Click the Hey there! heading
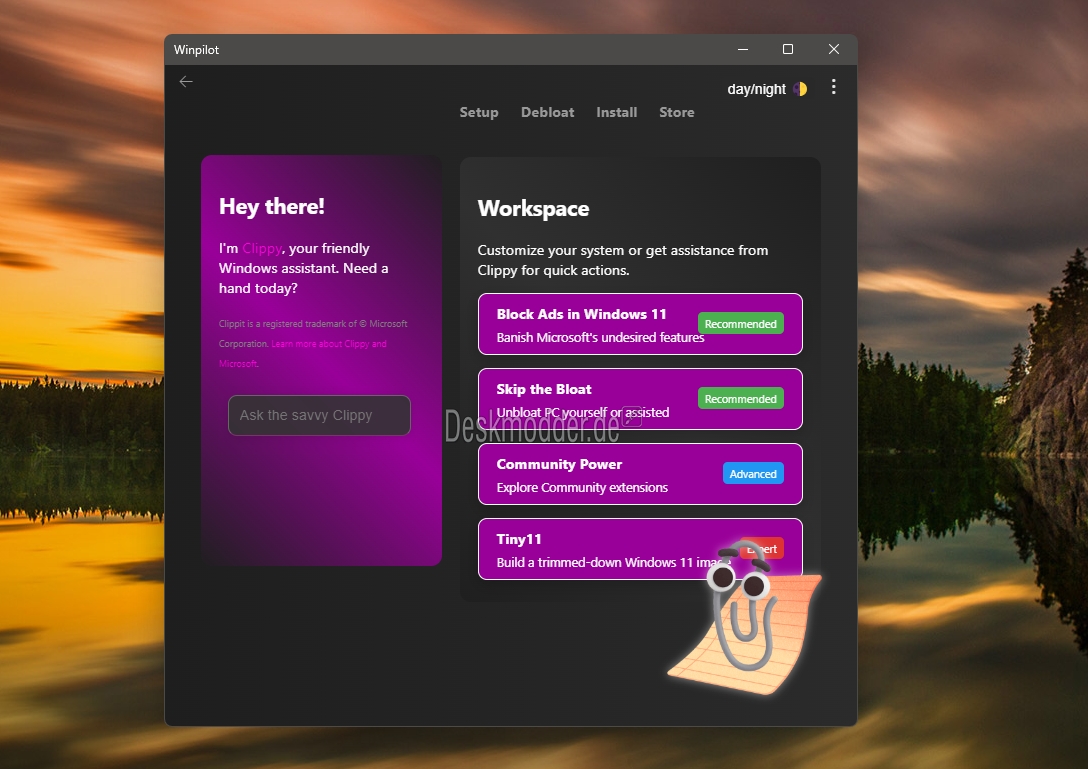 [271, 207]
